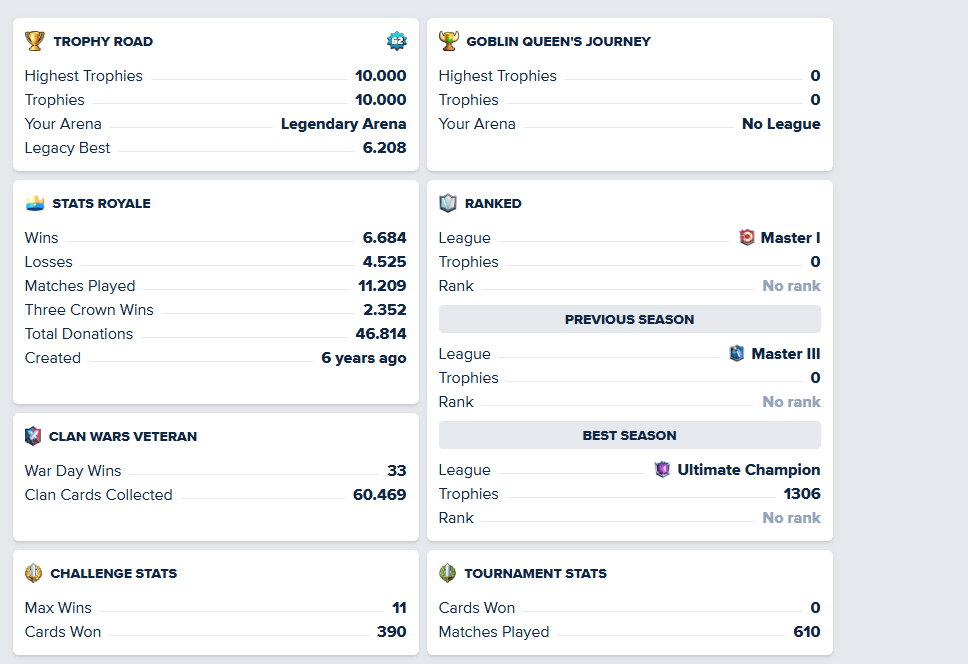
Task: Click the Clan Wars Veteran icon
Action: tap(33, 436)
